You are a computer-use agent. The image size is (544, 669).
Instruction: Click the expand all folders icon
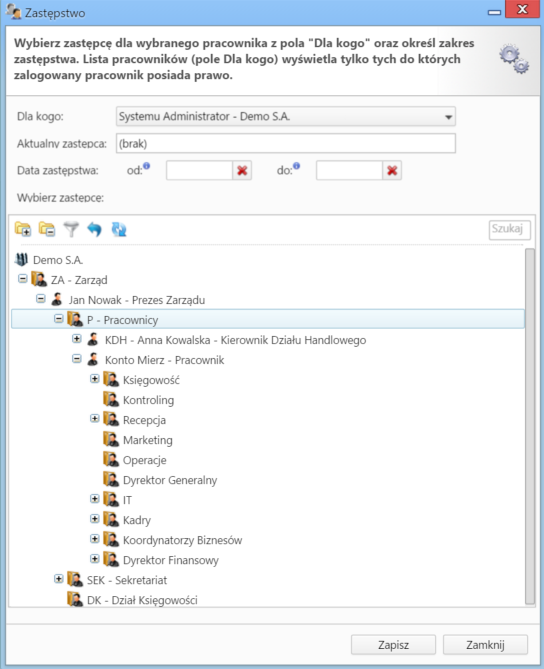23,230
